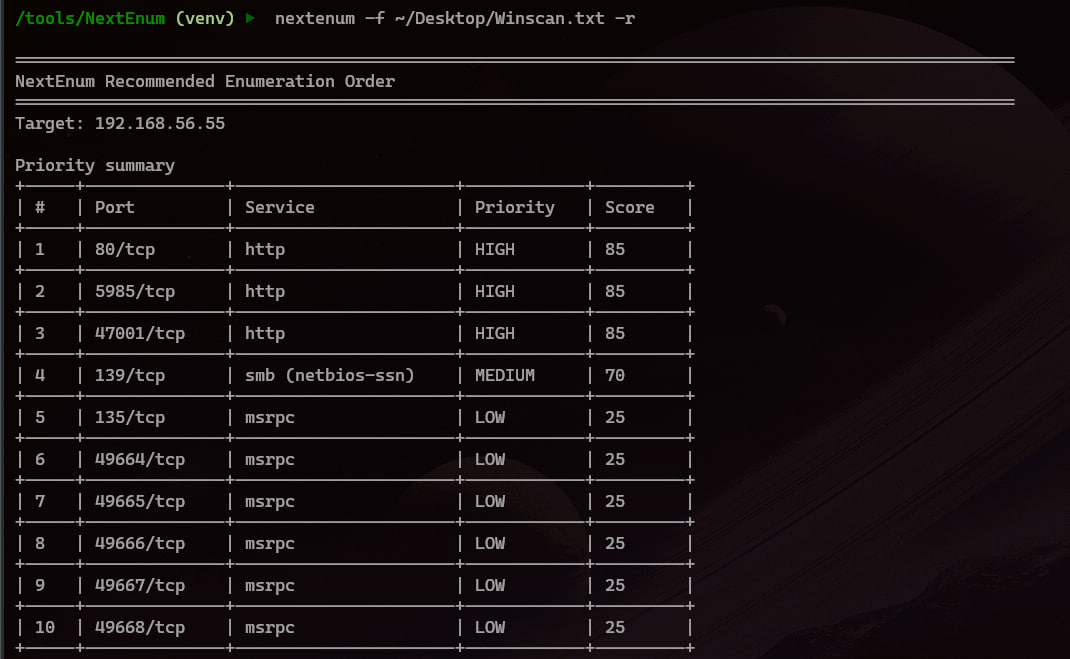Click HIGH priority in the 80/tcp row
Screen dimensions: 1070x659
click(495, 250)
